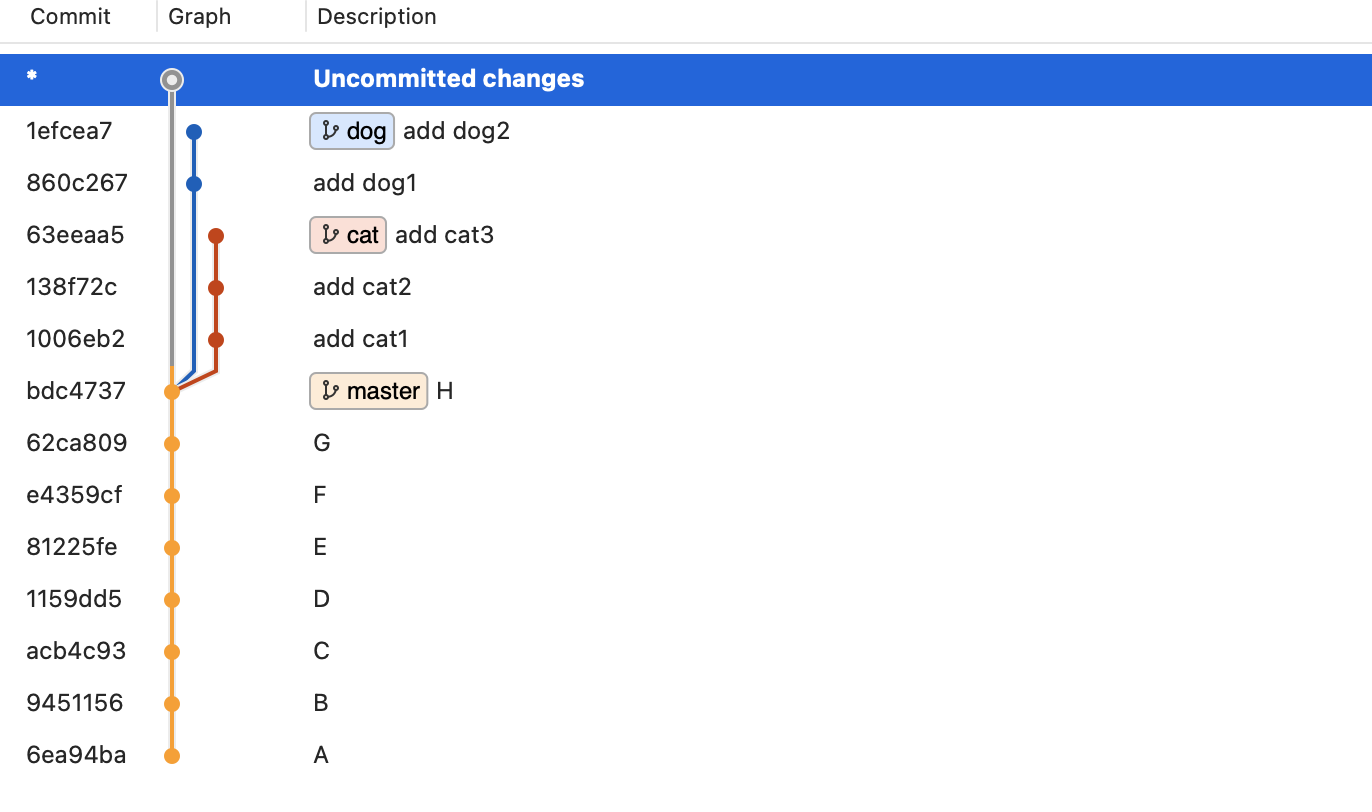Click the commit description A
The height and width of the screenshot is (812, 1372).
click(x=321, y=755)
